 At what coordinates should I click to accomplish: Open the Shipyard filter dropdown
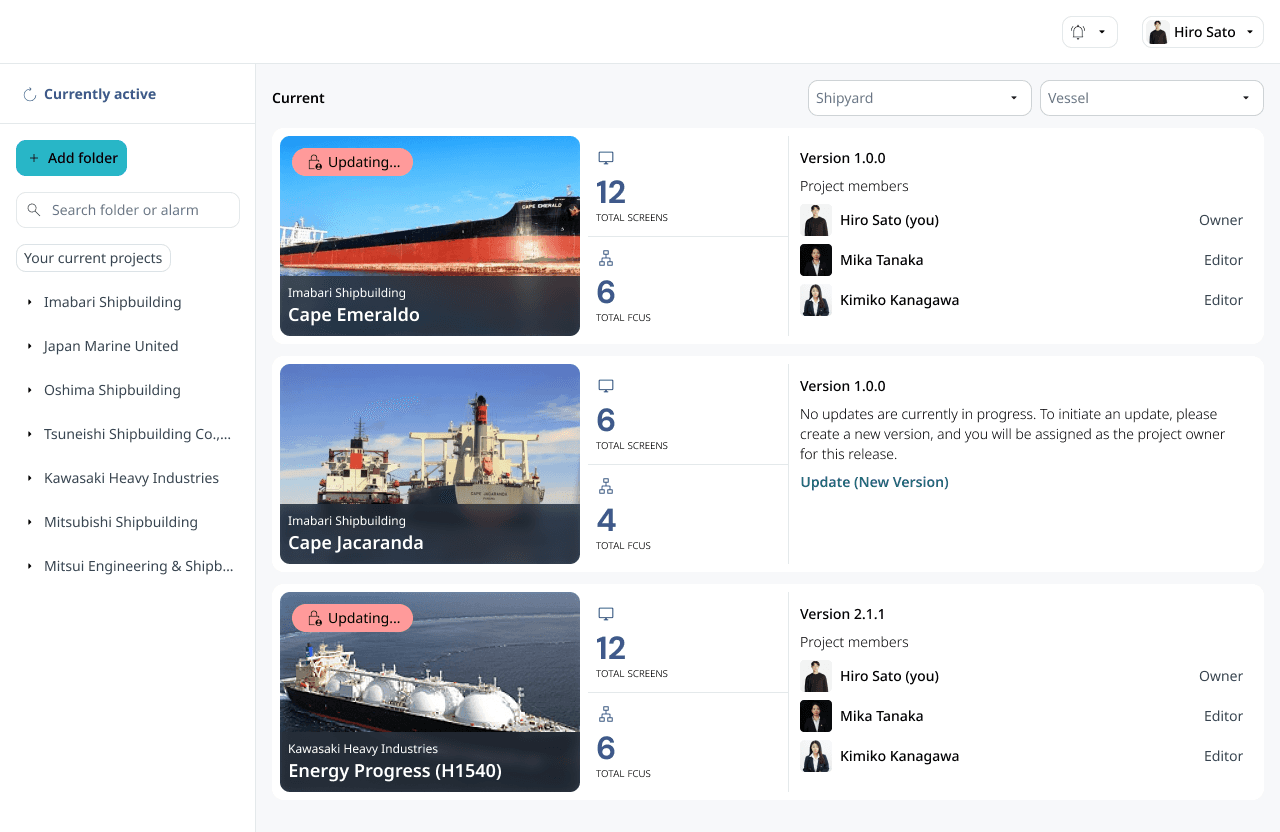[920, 98]
